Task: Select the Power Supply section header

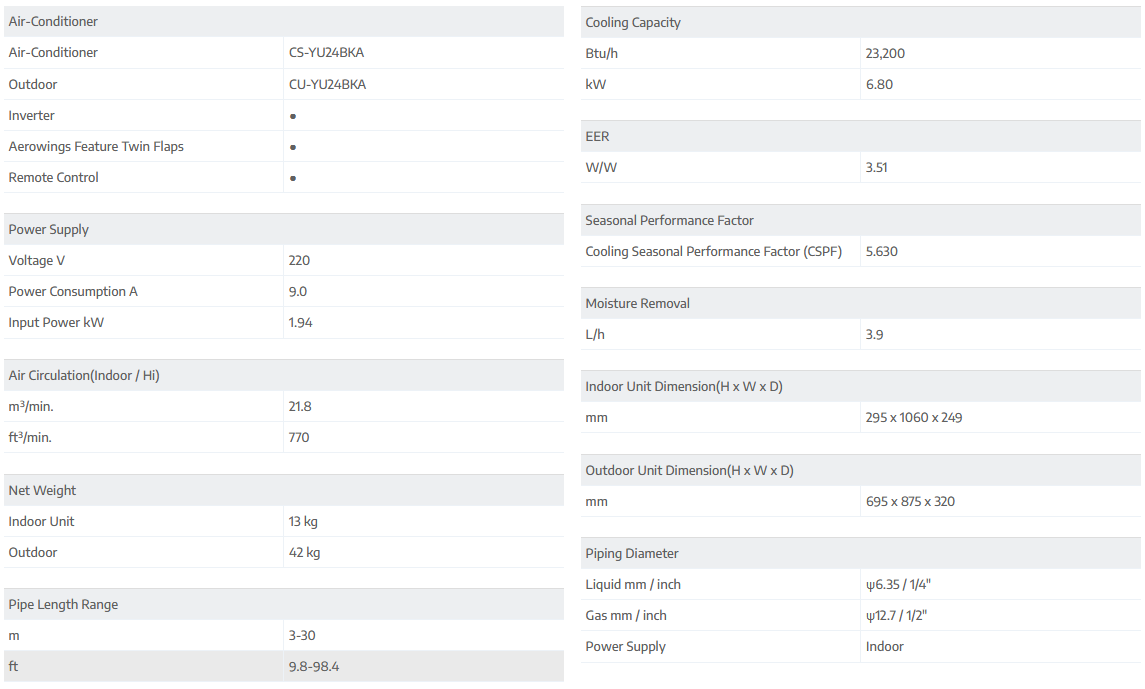Action: click(x=49, y=230)
